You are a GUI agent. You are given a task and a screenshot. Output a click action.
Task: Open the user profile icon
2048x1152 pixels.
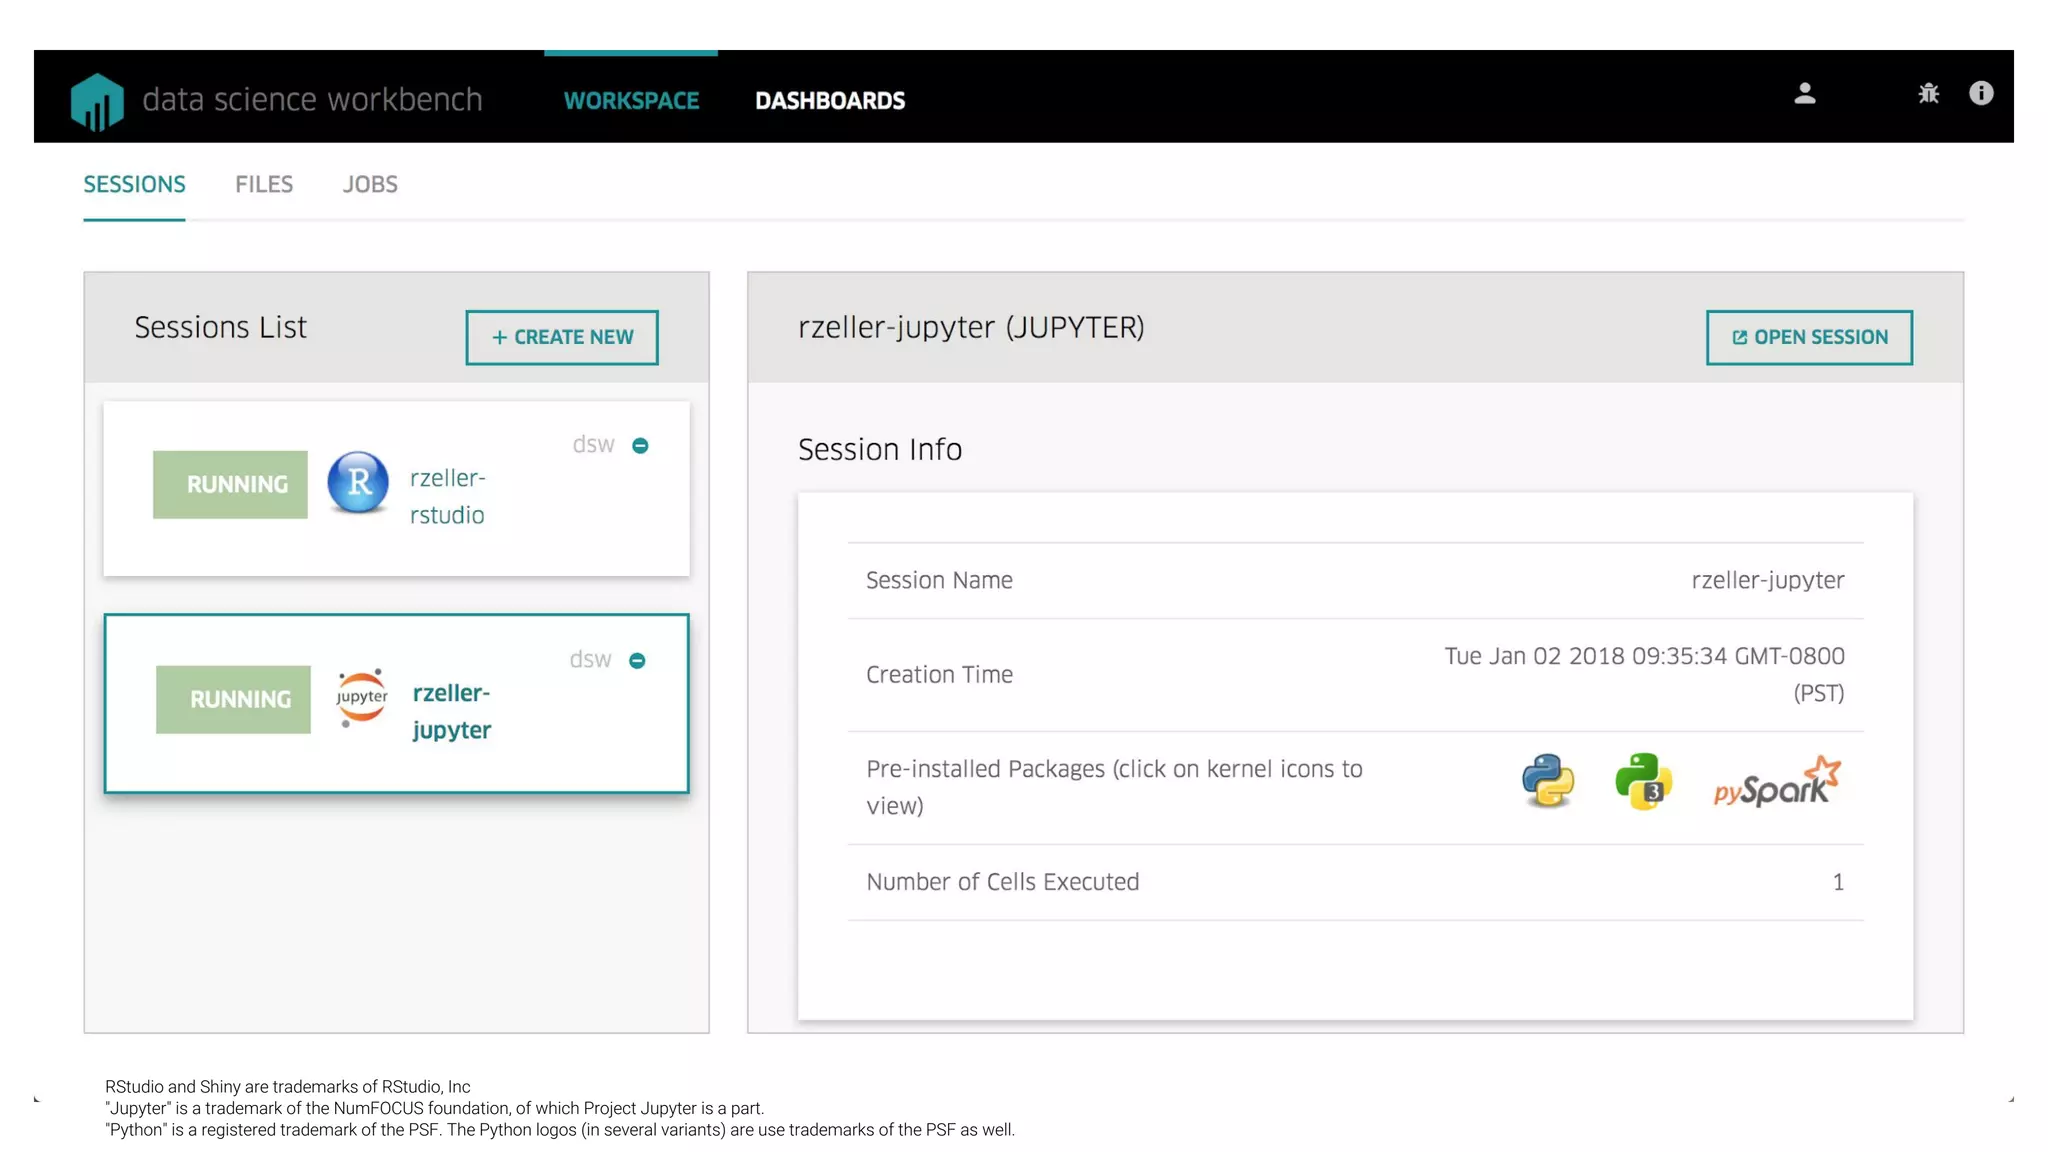pos(1804,94)
